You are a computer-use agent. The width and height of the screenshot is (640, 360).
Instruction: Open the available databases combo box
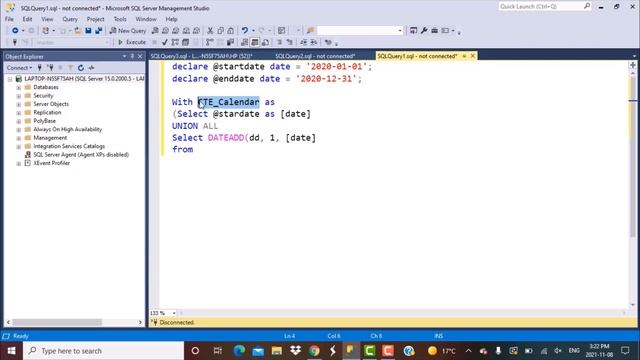(x=73, y=42)
